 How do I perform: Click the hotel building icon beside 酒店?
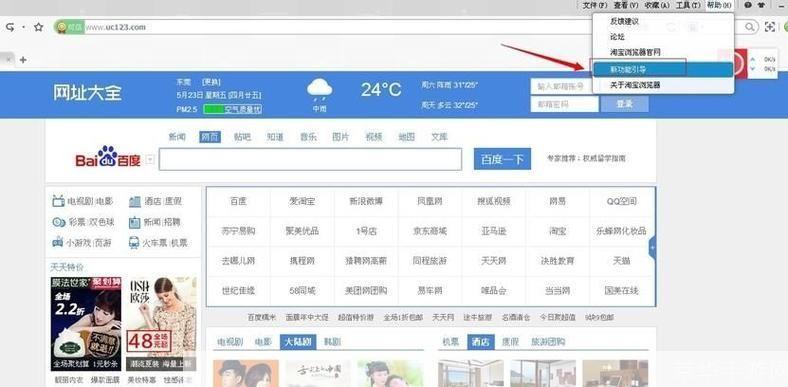coord(135,202)
